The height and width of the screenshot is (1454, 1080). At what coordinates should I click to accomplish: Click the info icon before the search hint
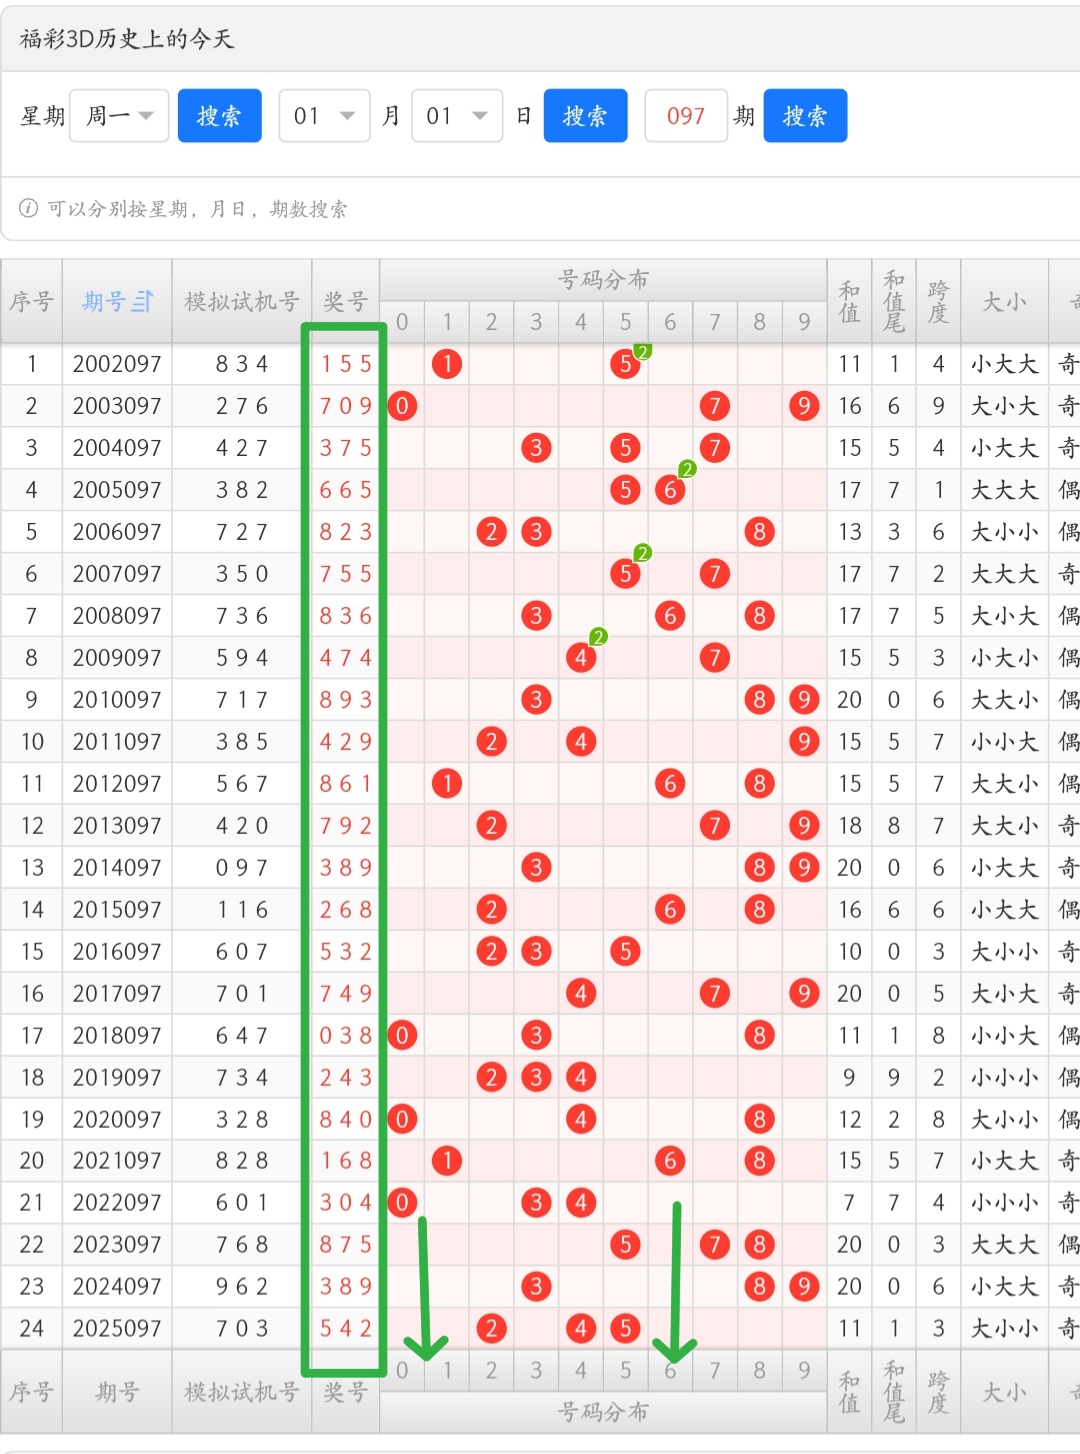click(29, 208)
